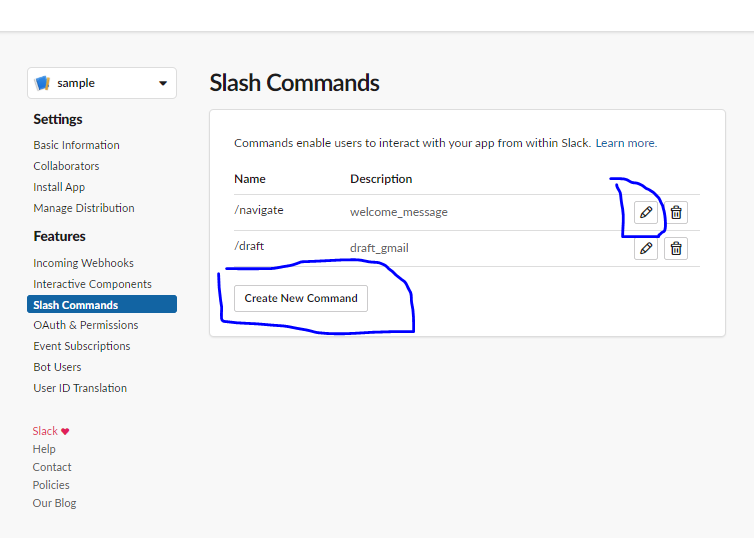Click the /draft command name
This screenshot has width=754, height=538.
point(249,246)
